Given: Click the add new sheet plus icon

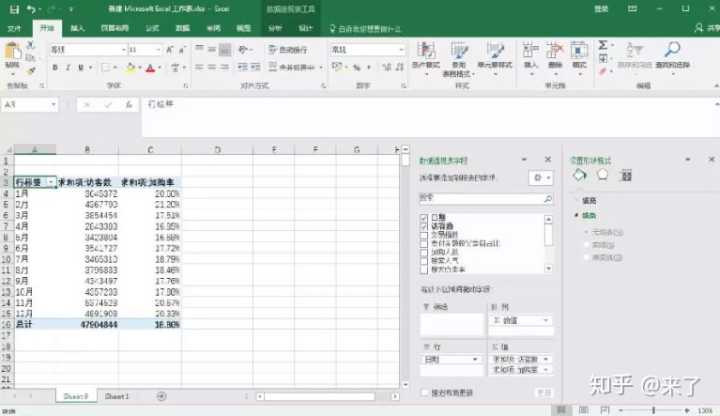Looking at the screenshot, I should click(161, 396).
